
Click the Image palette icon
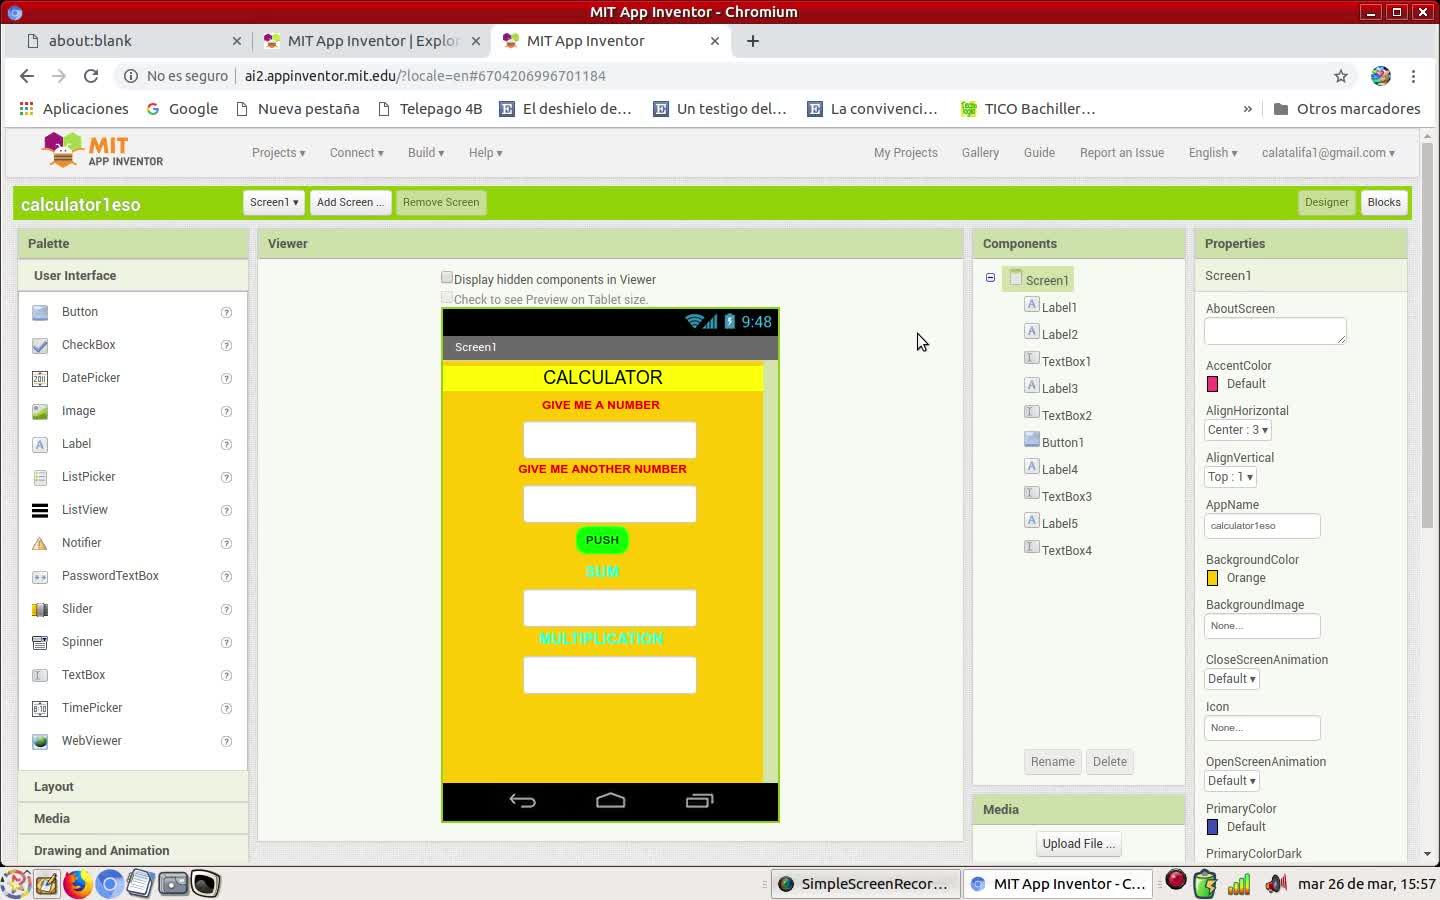pyautogui.click(x=40, y=411)
